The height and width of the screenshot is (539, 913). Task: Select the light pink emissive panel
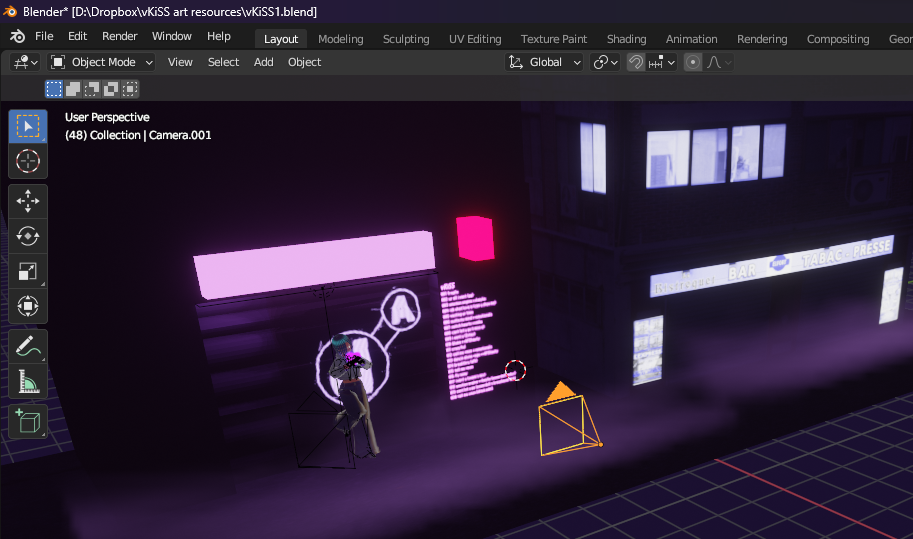tap(314, 264)
